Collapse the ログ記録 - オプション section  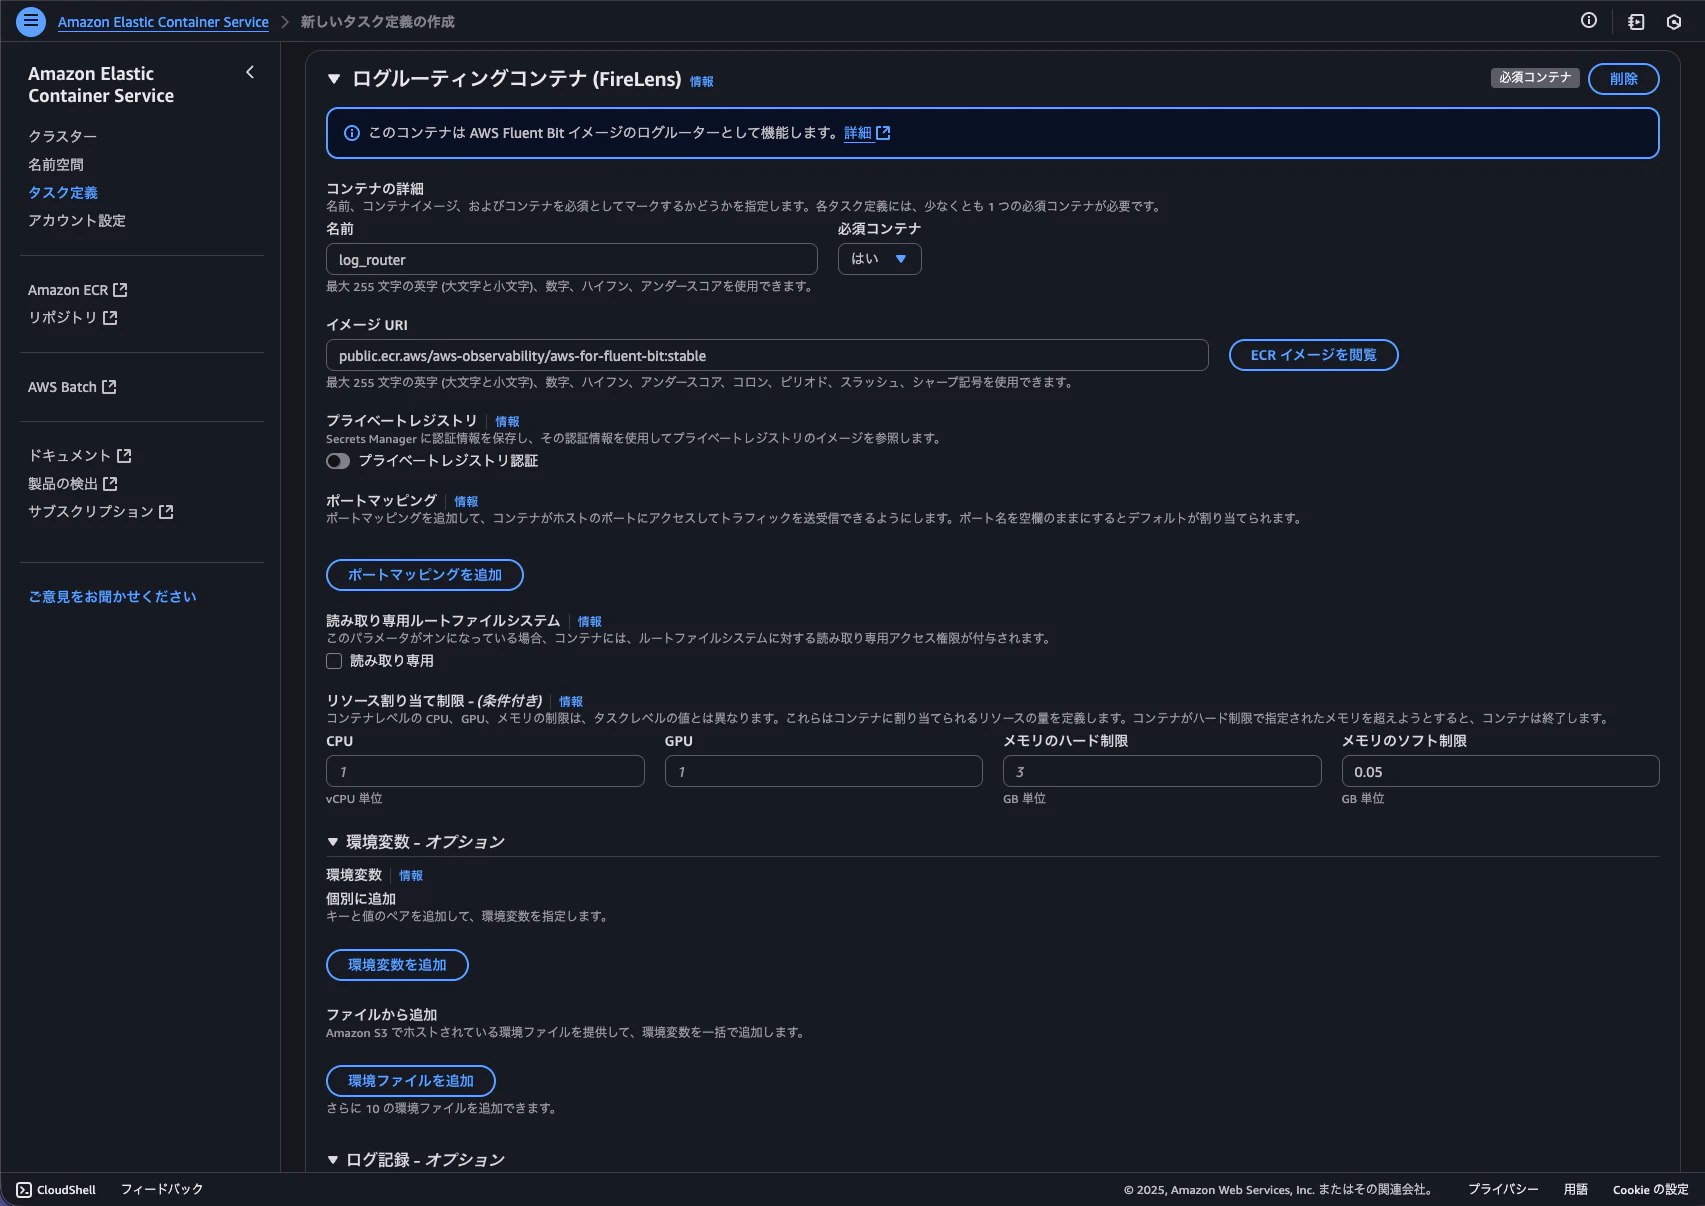coord(333,1160)
